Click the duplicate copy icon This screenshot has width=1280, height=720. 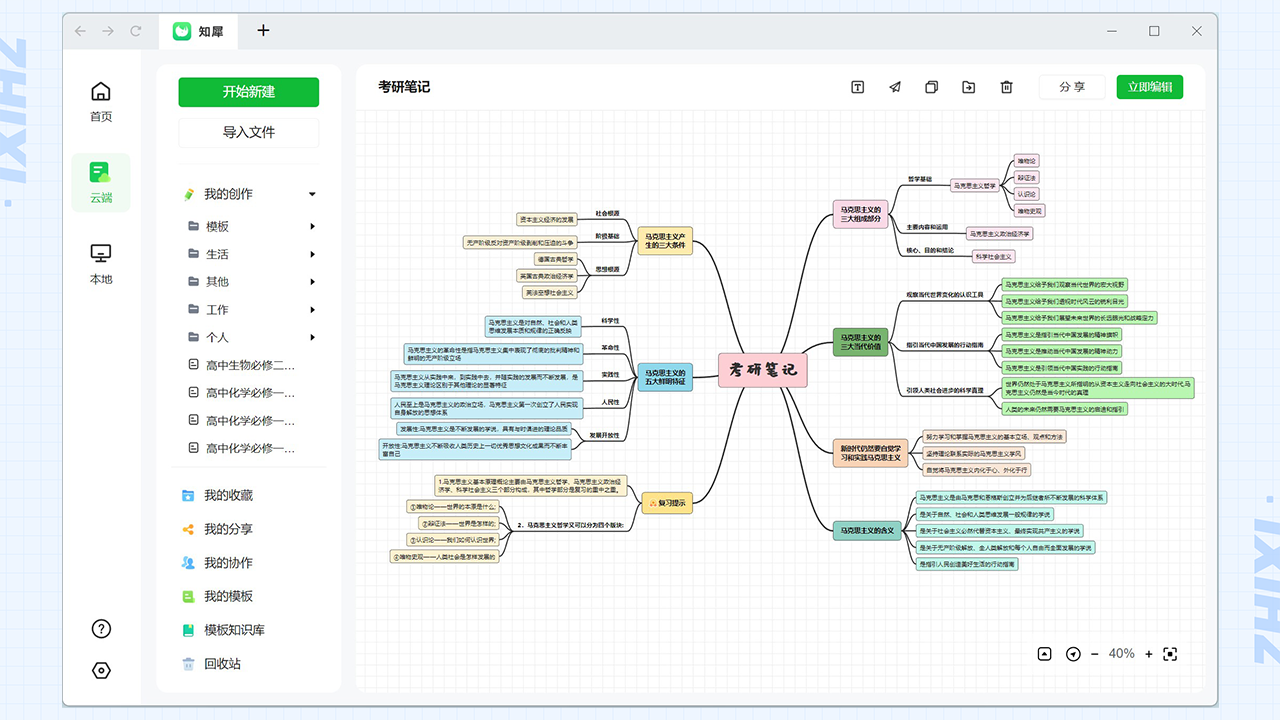932,87
